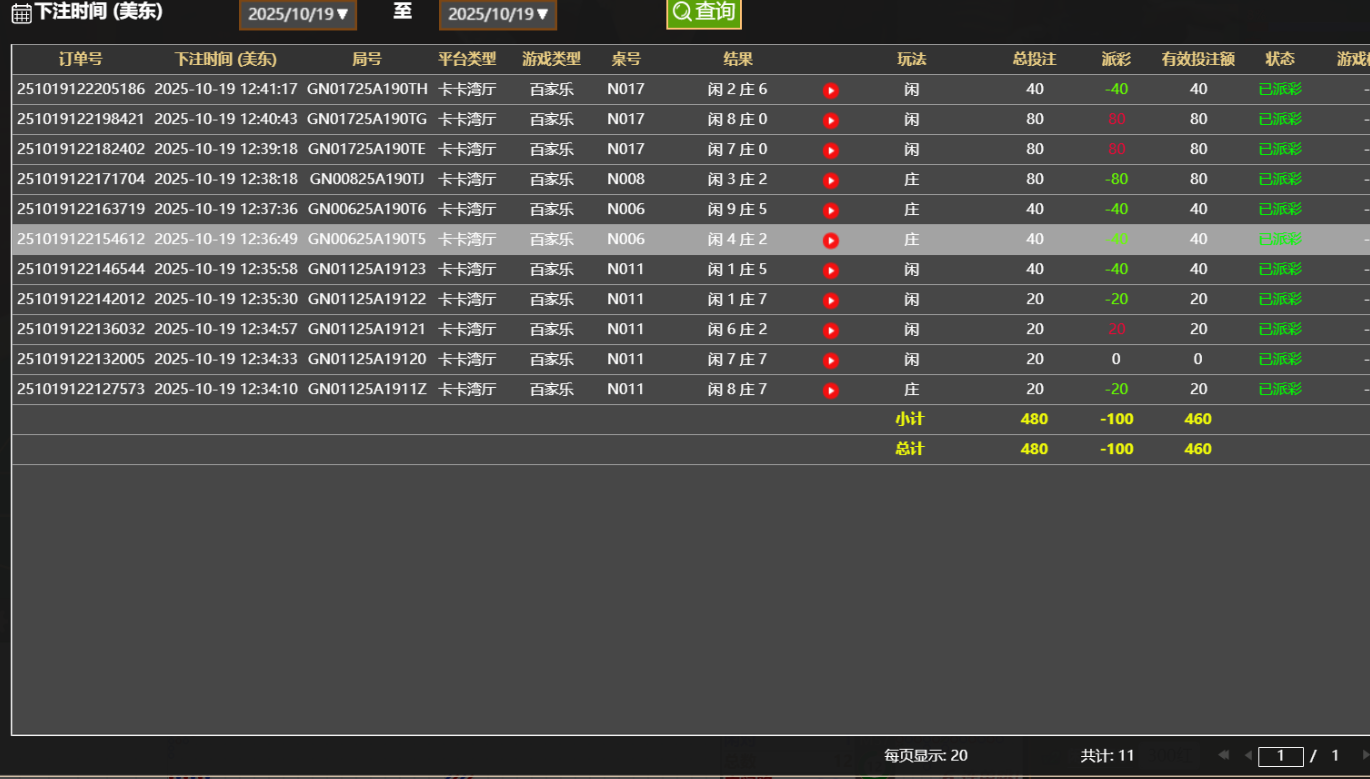Screen dimensions: 1370x779
Task: Open the start date 2025/10/19 dropdown
Action: pos(298,14)
